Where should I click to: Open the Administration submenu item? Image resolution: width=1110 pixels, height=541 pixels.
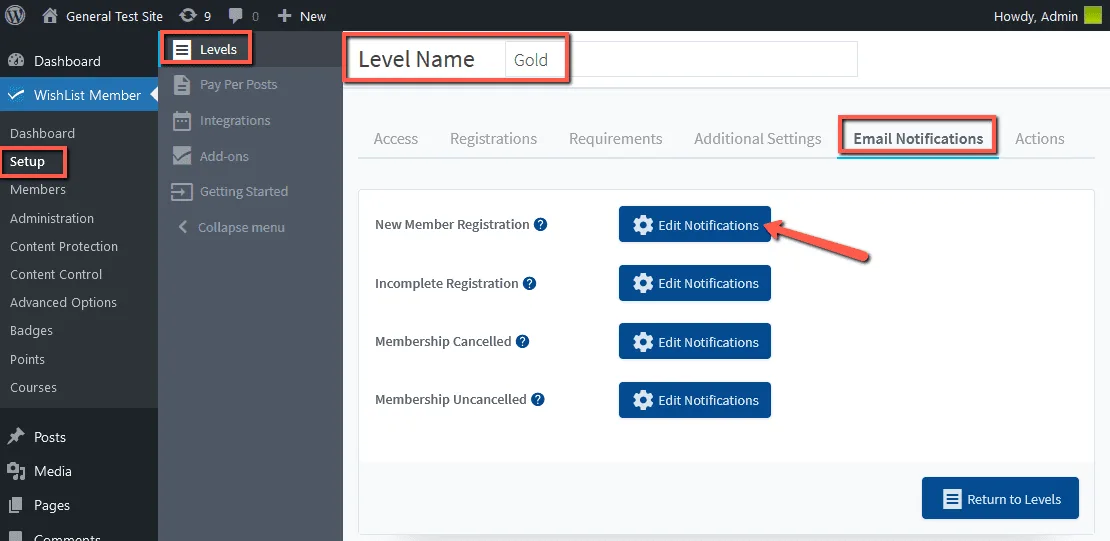point(52,218)
